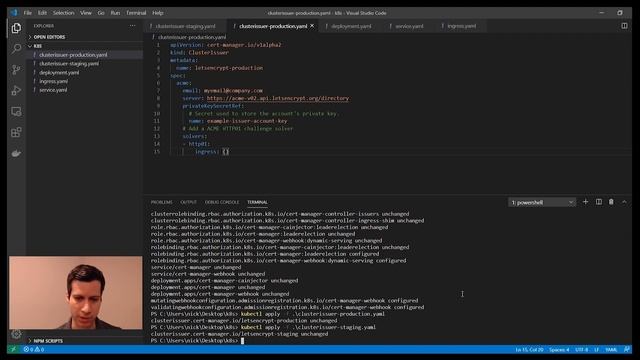Viewport: 640px width, 360px height.
Task: Open the Search view in activity bar
Action: [x=16, y=49]
